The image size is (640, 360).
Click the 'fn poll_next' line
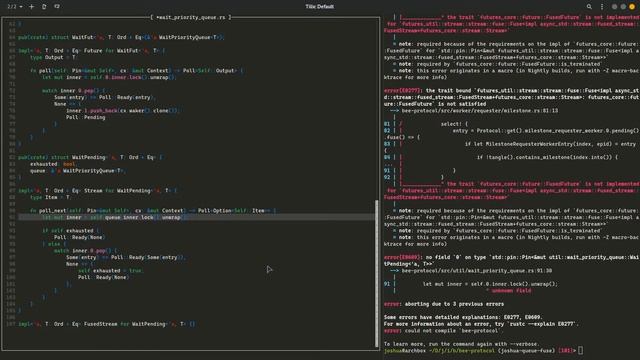pyautogui.click(x=153, y=211)
